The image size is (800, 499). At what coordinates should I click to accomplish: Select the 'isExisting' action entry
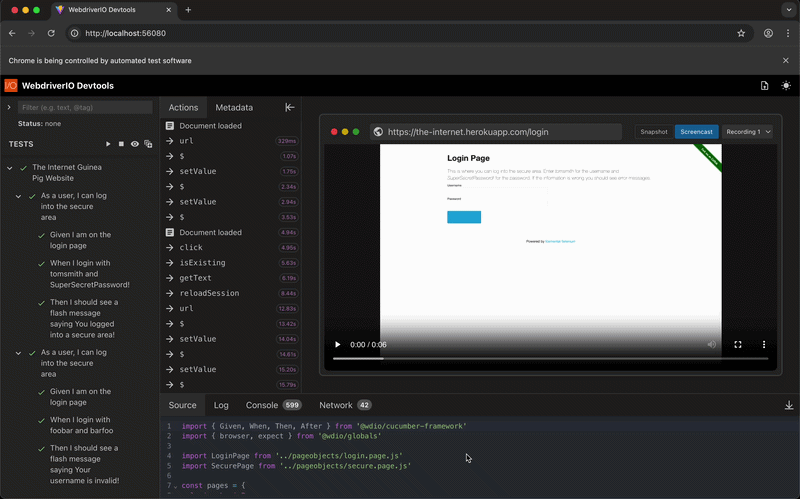[231, 263]
